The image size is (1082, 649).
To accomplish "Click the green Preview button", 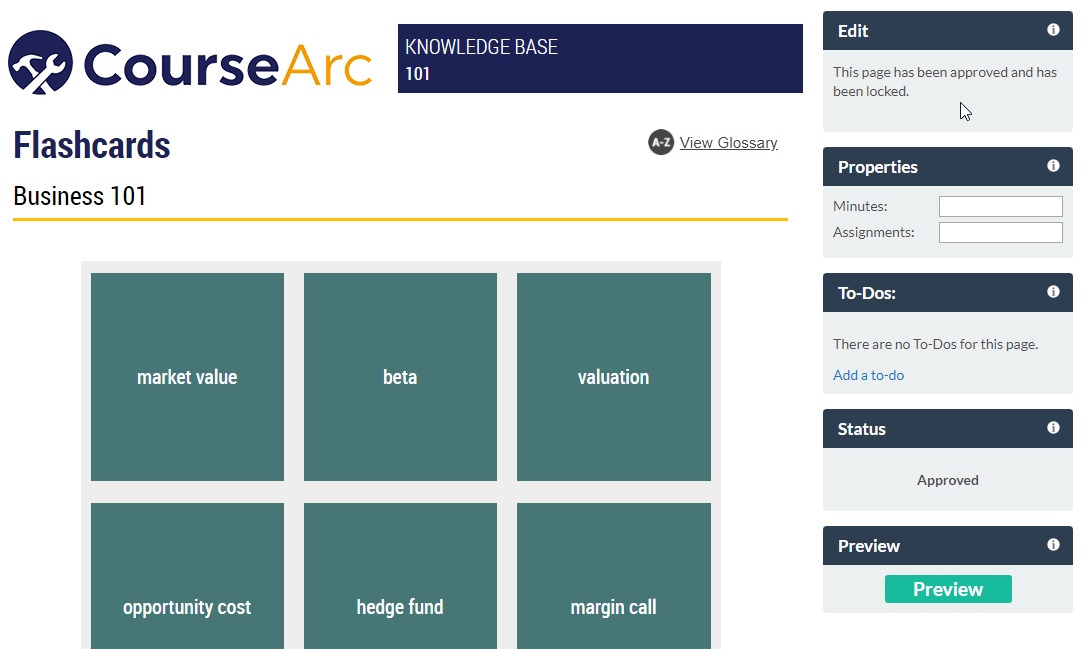I will click(x=948, y=589).
